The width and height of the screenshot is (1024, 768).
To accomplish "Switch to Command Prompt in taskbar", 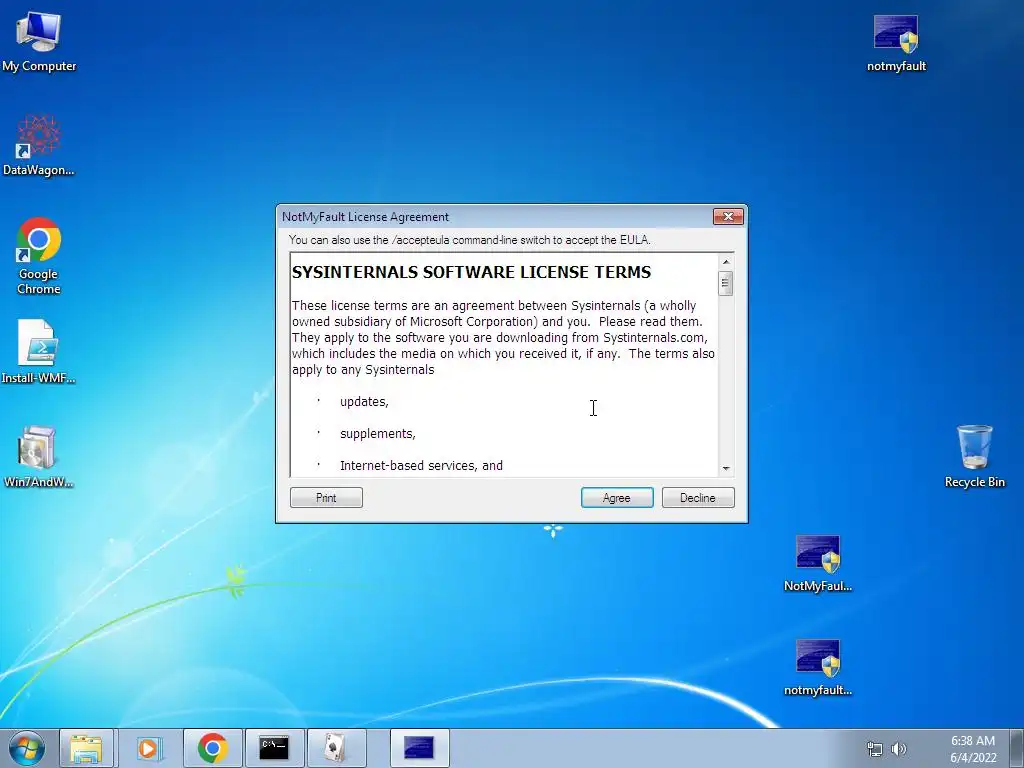I will (x=274, y=748).
